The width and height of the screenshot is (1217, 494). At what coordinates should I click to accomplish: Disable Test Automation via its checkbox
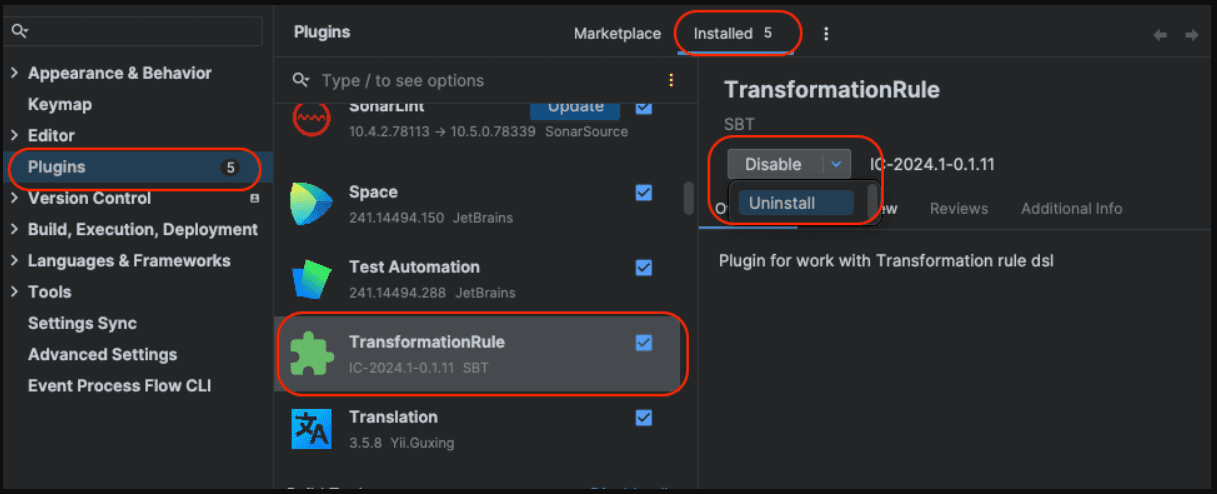click(644, 268)
